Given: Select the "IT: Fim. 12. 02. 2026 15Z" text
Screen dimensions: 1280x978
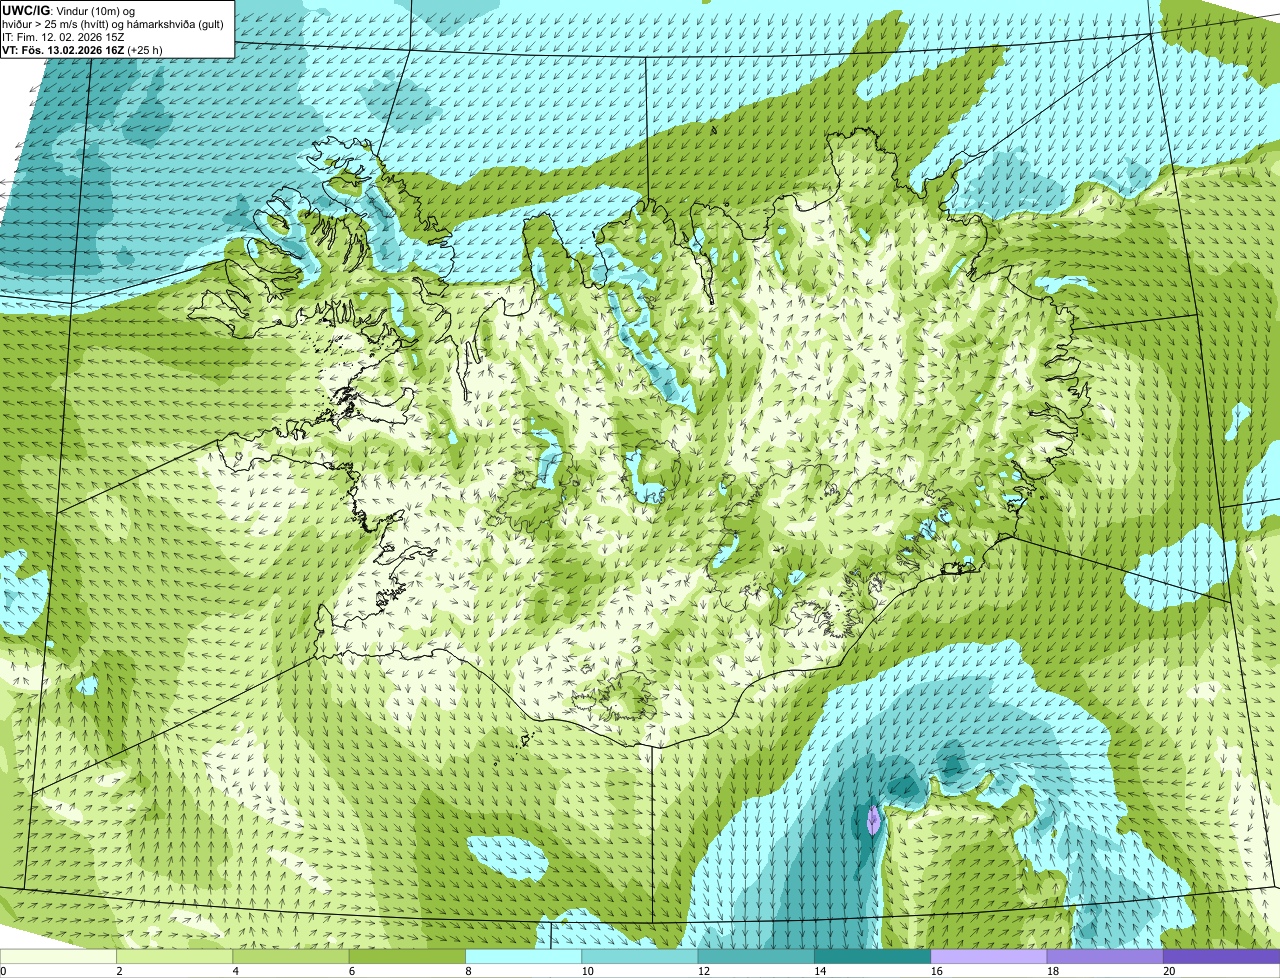Looking at the screenshot, I should [63, 37].
